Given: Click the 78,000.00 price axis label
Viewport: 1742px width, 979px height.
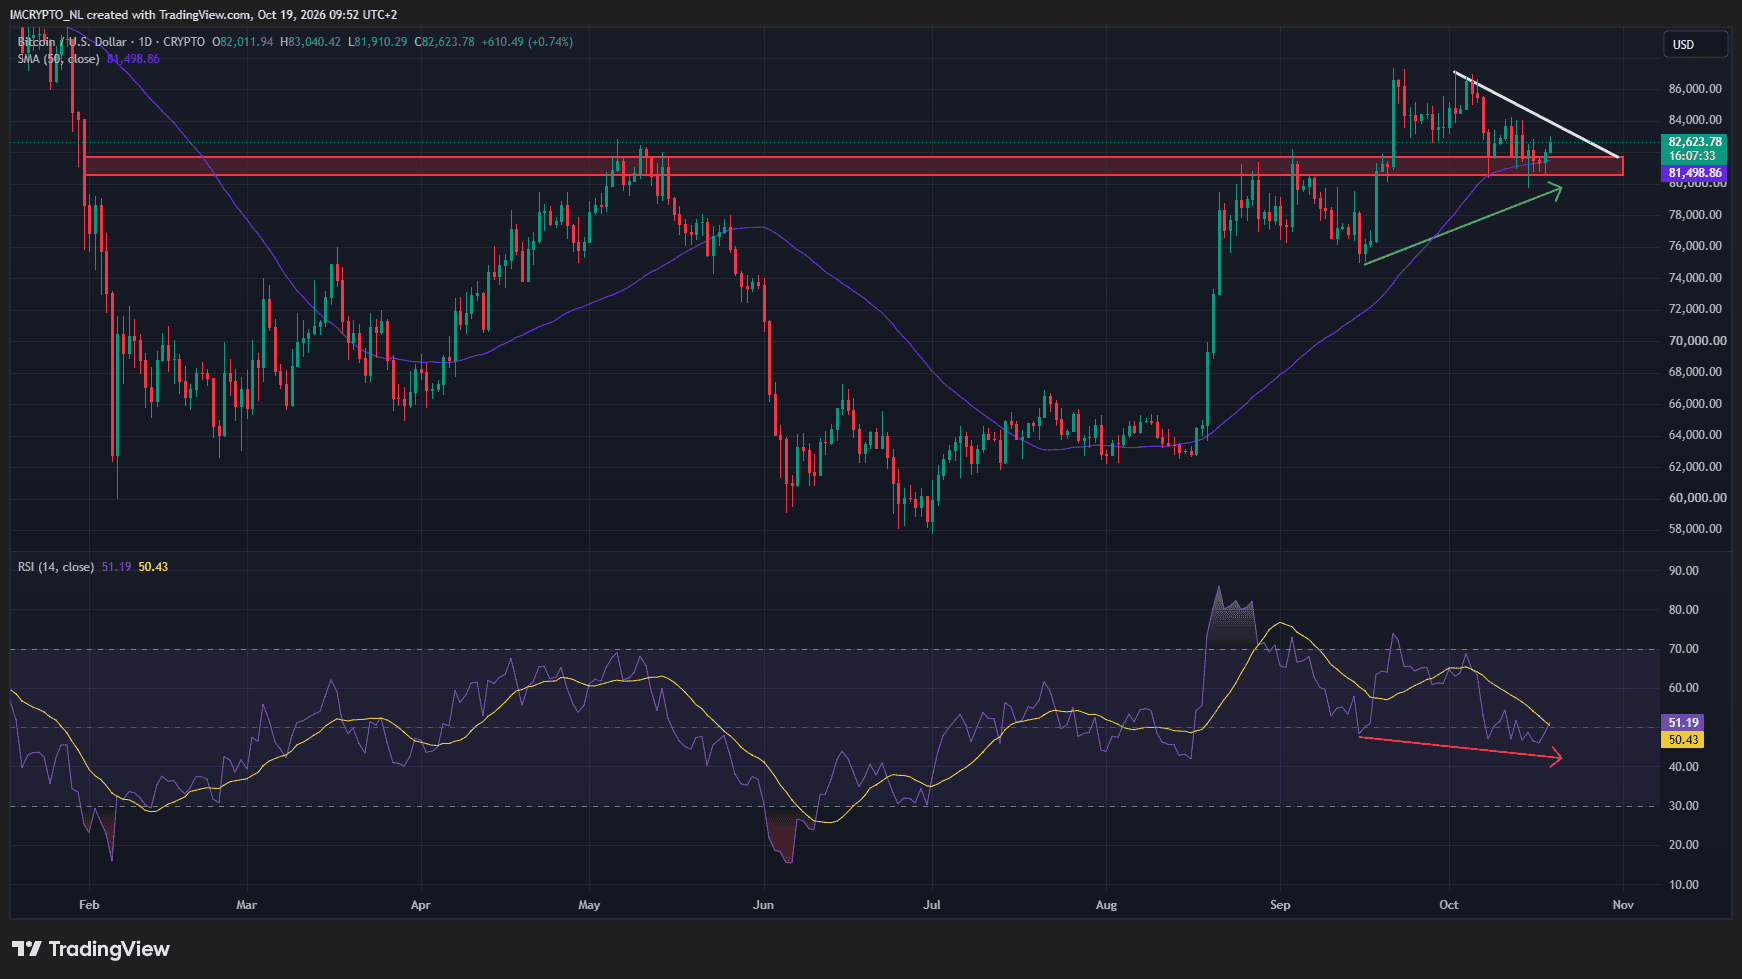Looking at the screenshot, I should click(1695, 215).
